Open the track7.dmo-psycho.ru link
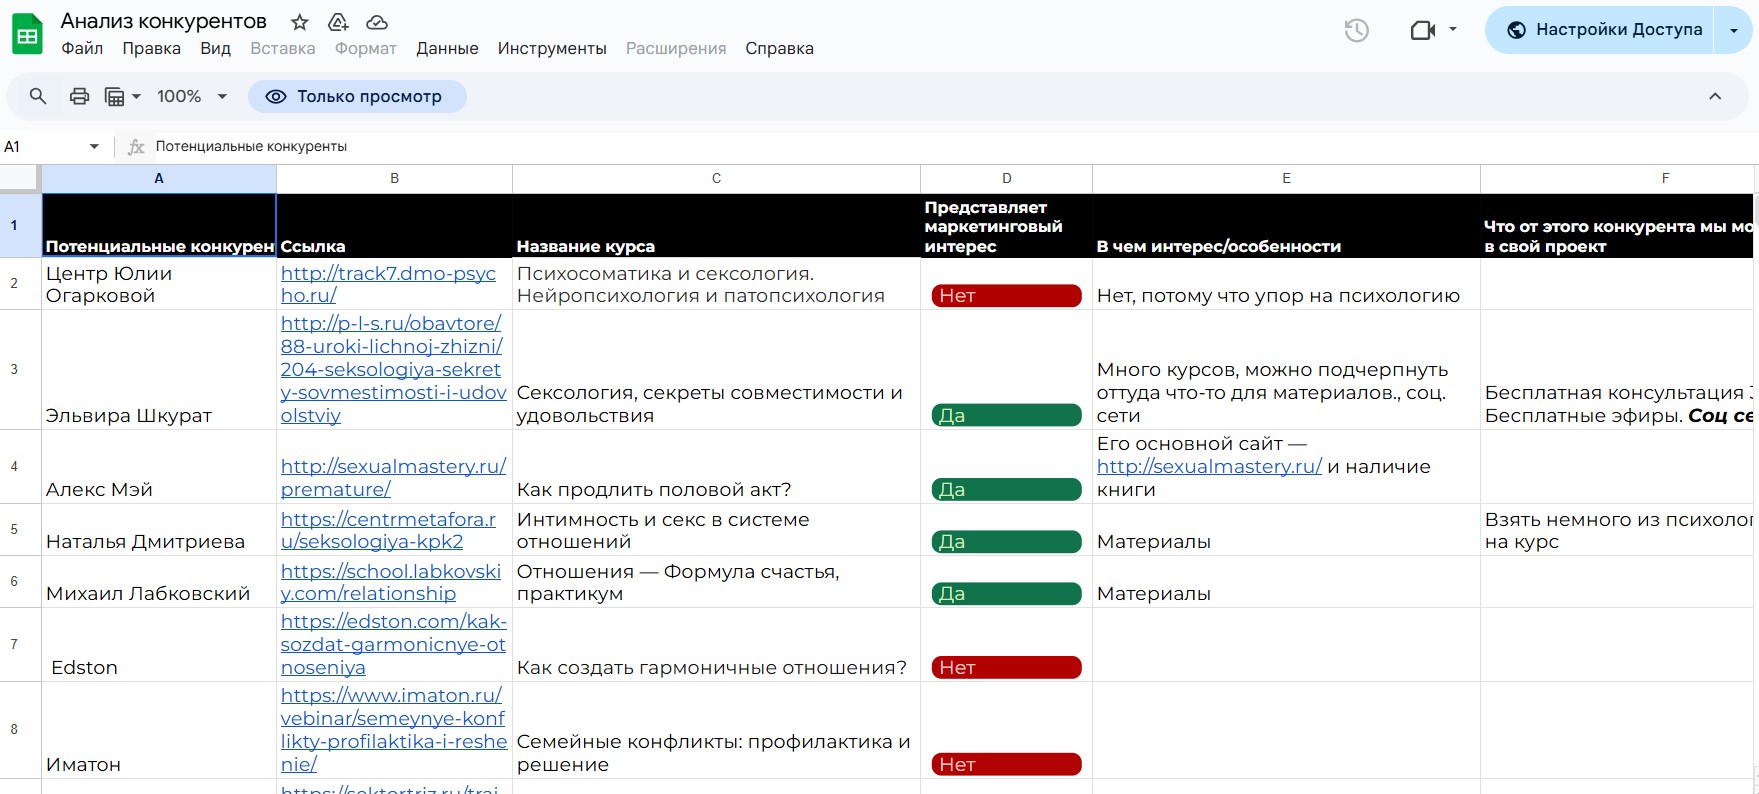Image resolution: width=1759 pixels, height=794 pixels. click(x=388, y=284)
